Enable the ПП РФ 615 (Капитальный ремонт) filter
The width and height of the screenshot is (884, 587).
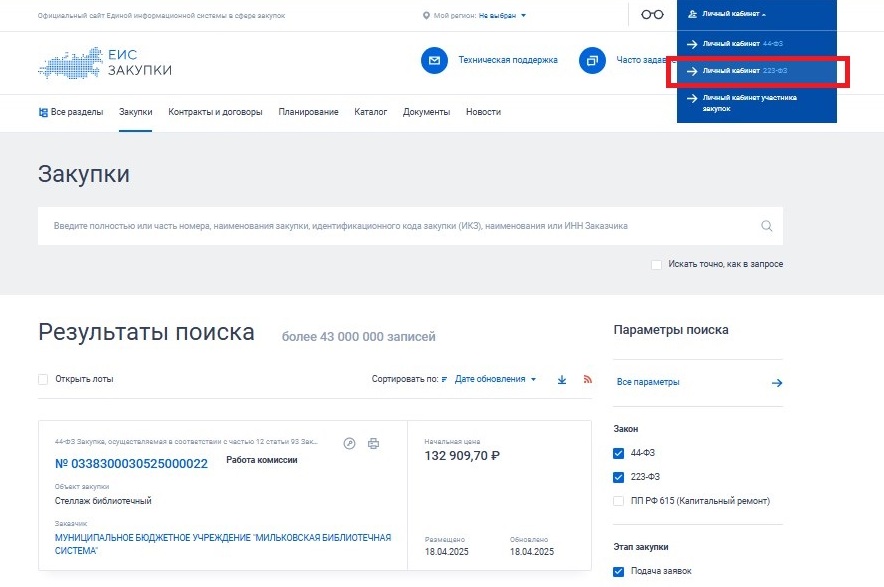(x=618, y=500)
